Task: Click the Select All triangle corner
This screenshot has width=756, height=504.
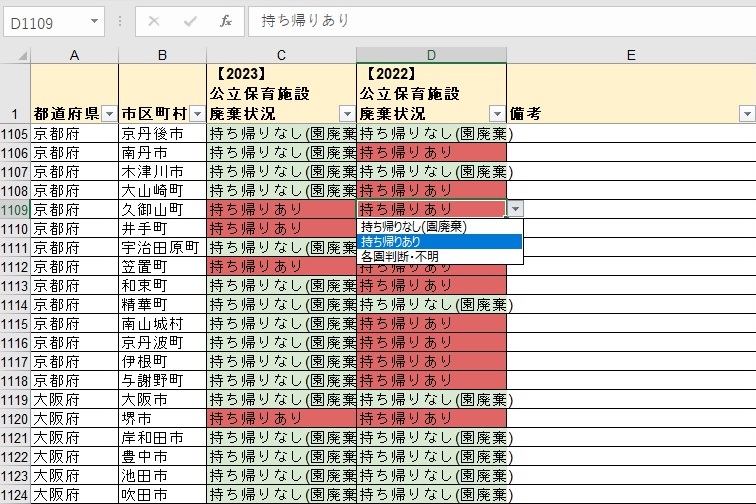Action: 22,56
